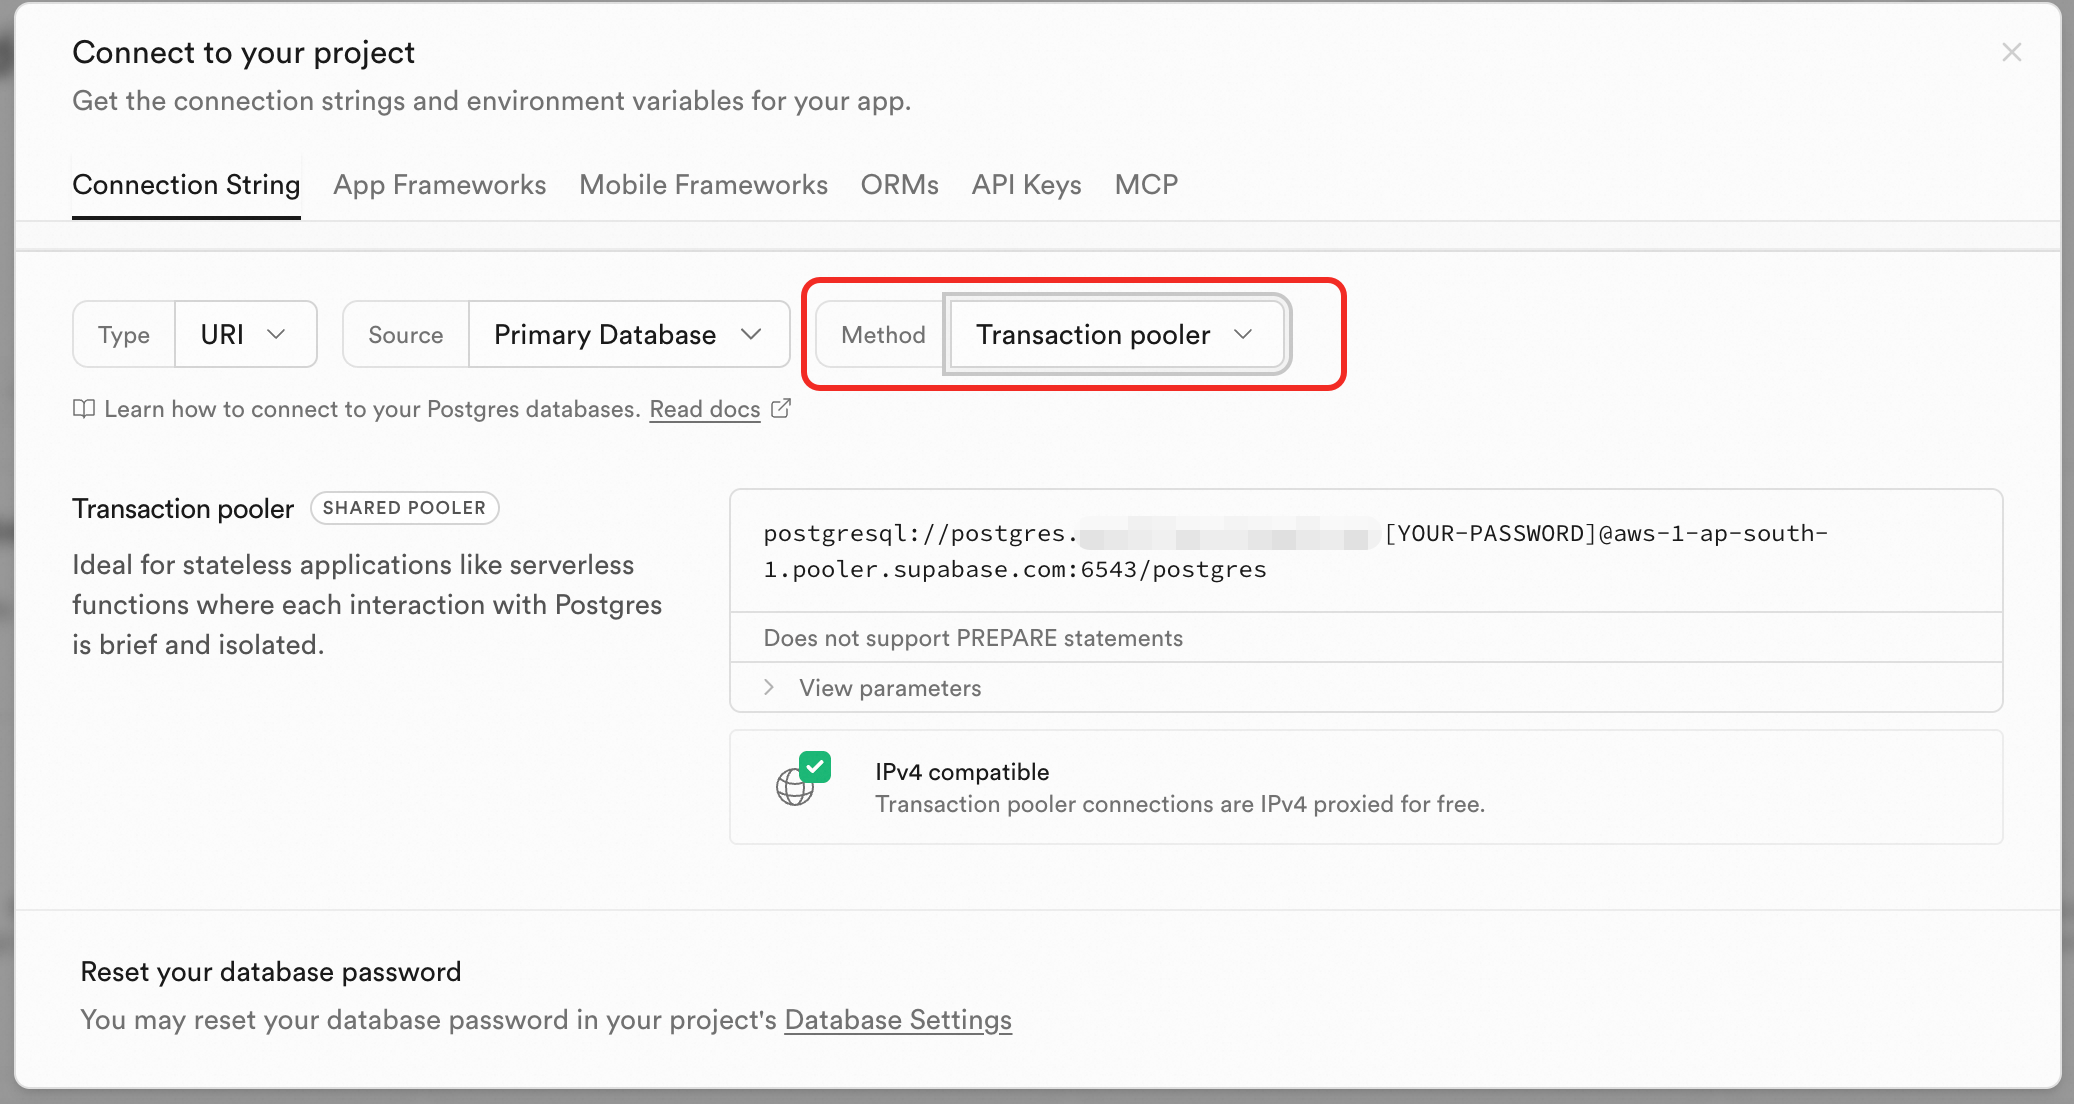Click the chevron arrow beside View parameters
Image resolution: width=2074 pixels, height=1104 pixels.
(769, 687)
